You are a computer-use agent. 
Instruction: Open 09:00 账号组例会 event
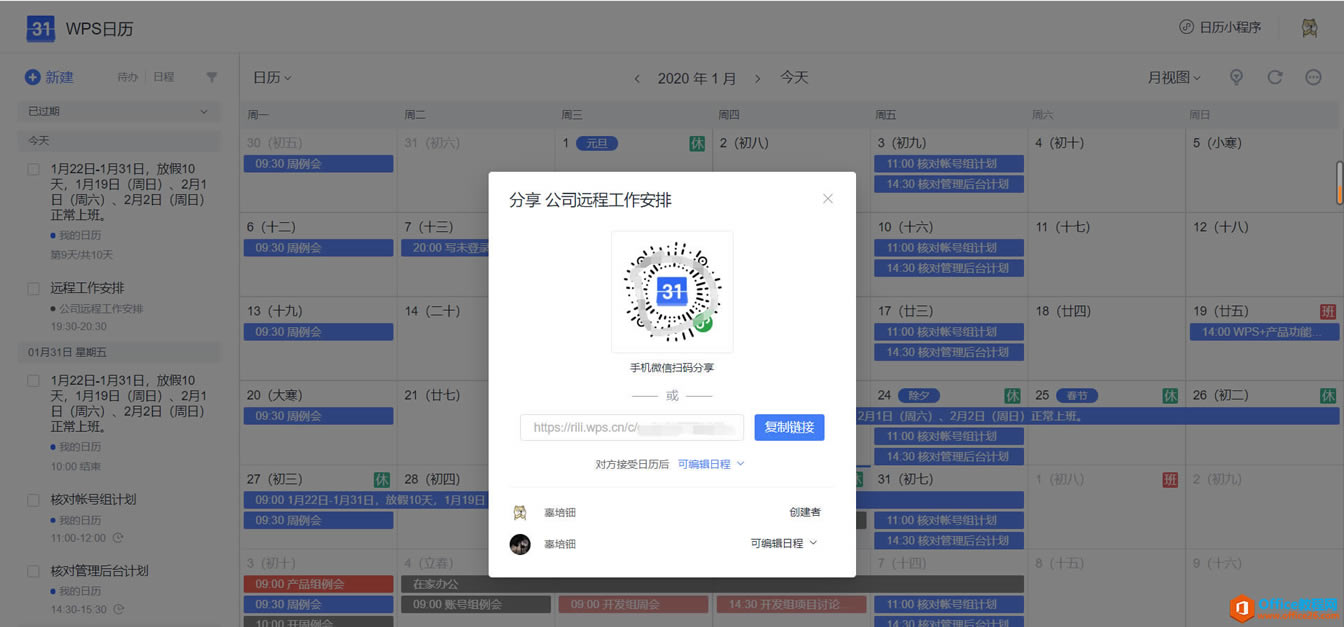tap(476, 604)
